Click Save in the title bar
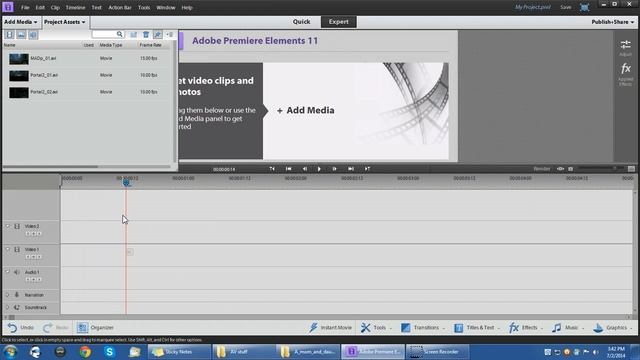640x360 pixels. coord(566,7)
